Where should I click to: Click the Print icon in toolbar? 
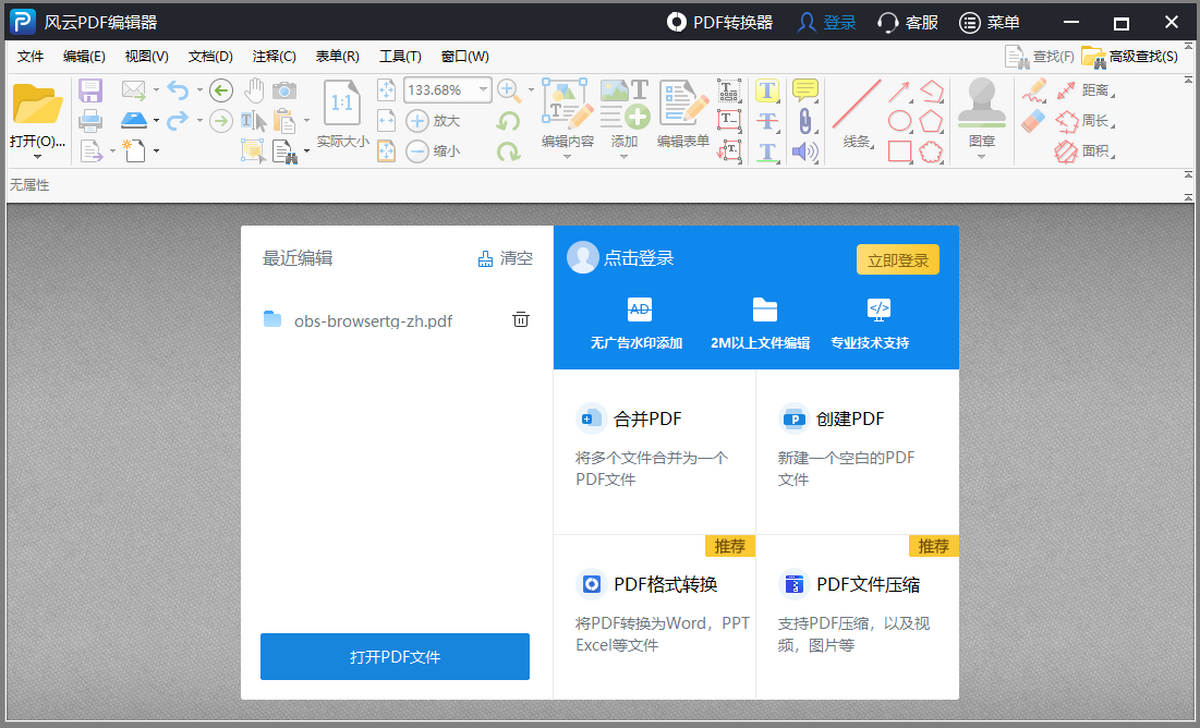(91, 121)
